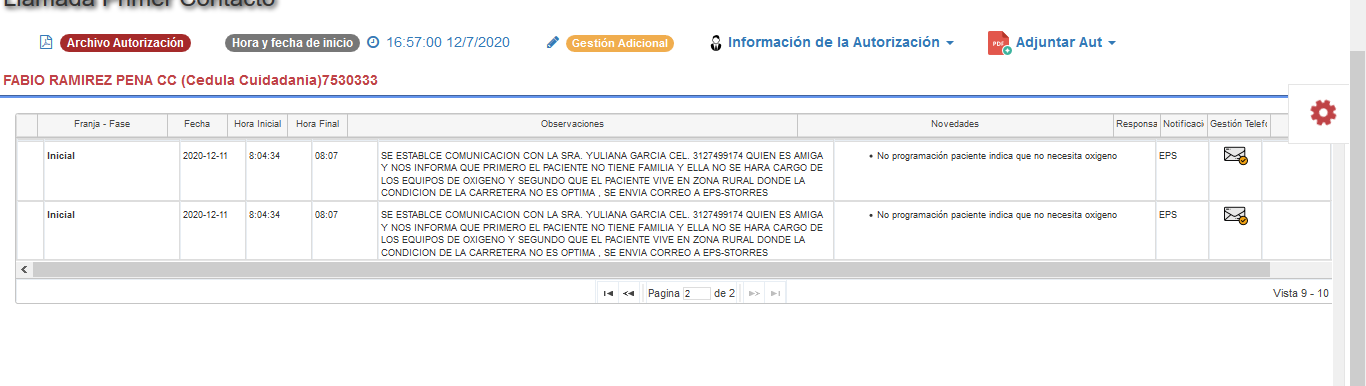
Task: Open the red settings gear icon
Action: point(1323,114)
